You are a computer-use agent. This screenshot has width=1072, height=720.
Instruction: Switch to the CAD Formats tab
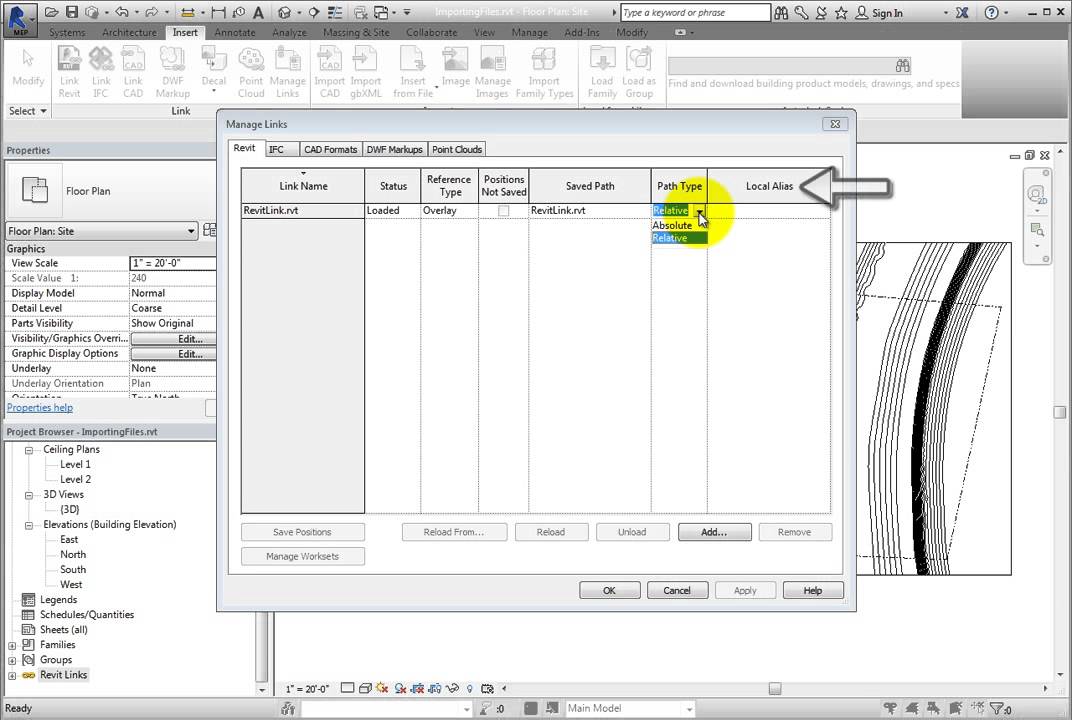pos(330,149)
